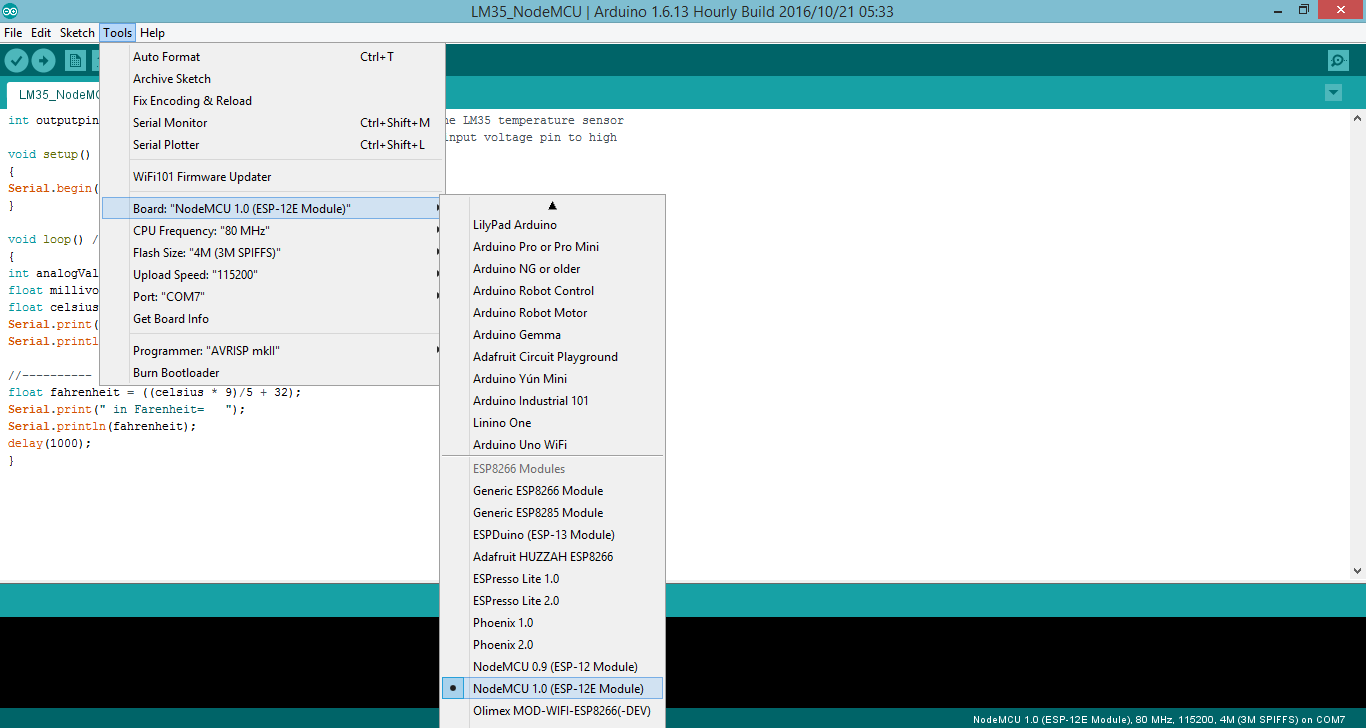This screenshot has height=728, width=1366.
Task: Choose Auto Format from Tools menu
Action: [x=273, y=57]
